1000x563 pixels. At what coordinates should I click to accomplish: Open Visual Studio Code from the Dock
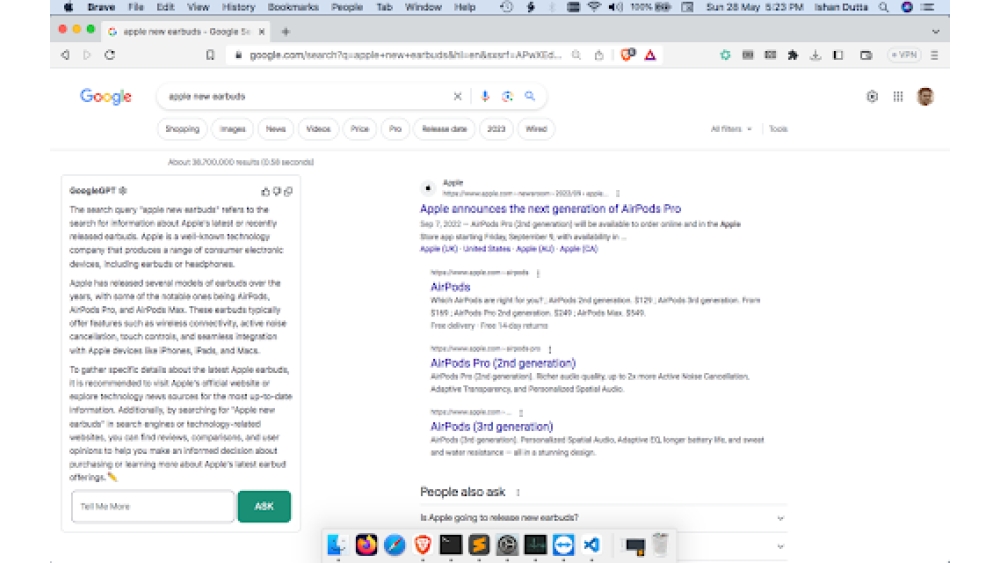click(x=591, y=545)
